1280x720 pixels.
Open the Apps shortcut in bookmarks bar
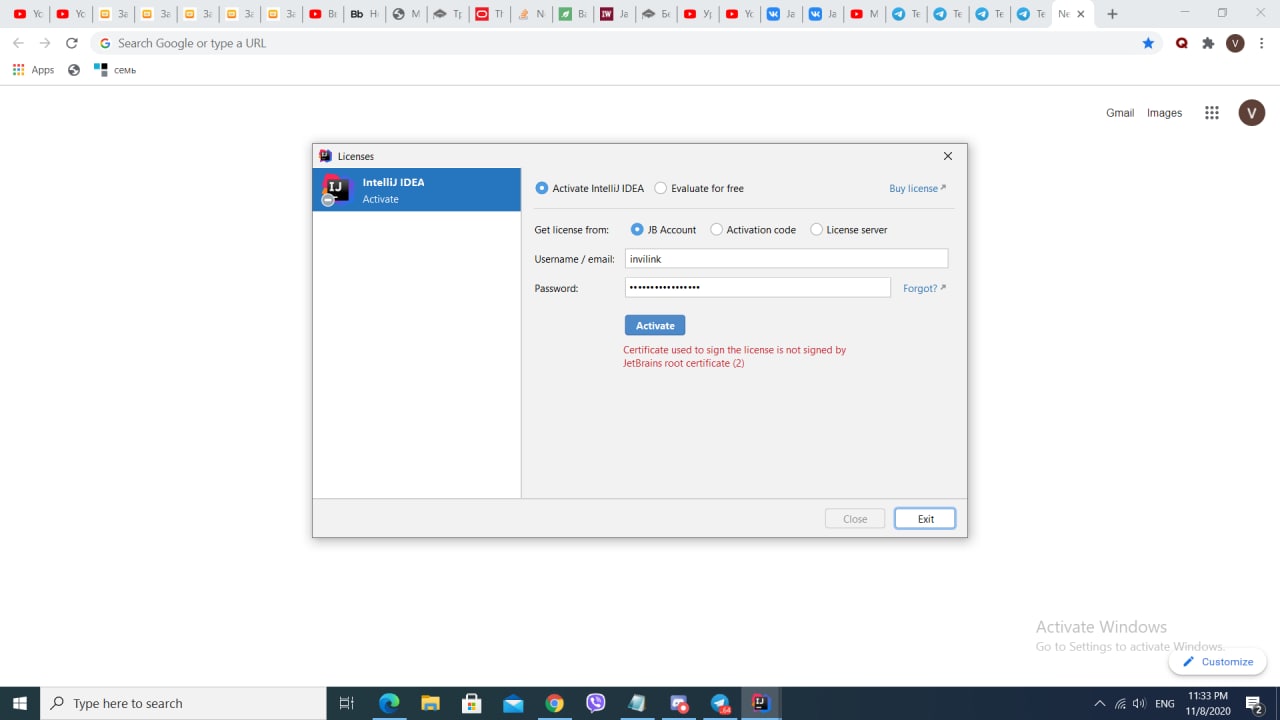coord(33,70)
